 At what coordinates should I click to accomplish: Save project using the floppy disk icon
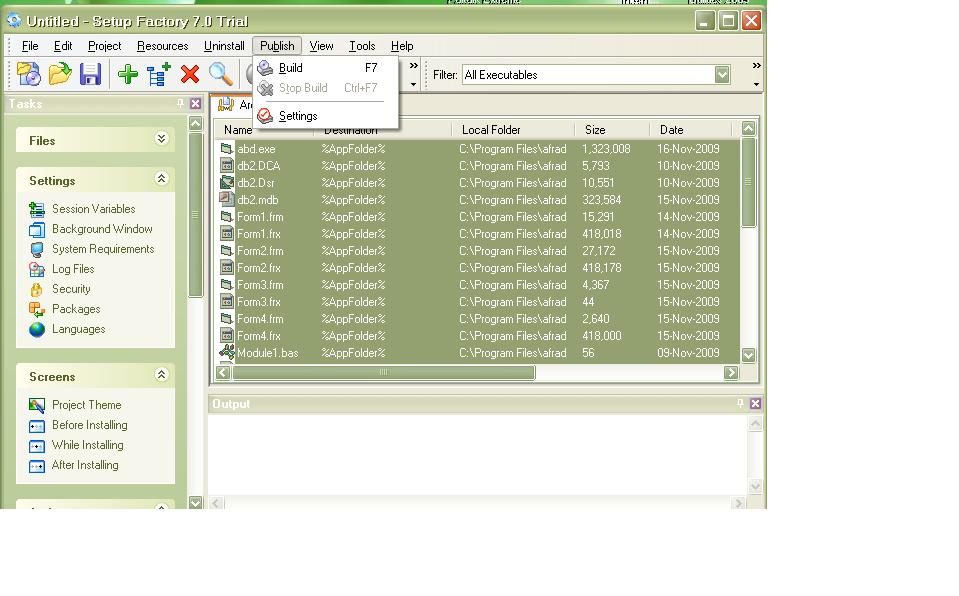[90, 75]
